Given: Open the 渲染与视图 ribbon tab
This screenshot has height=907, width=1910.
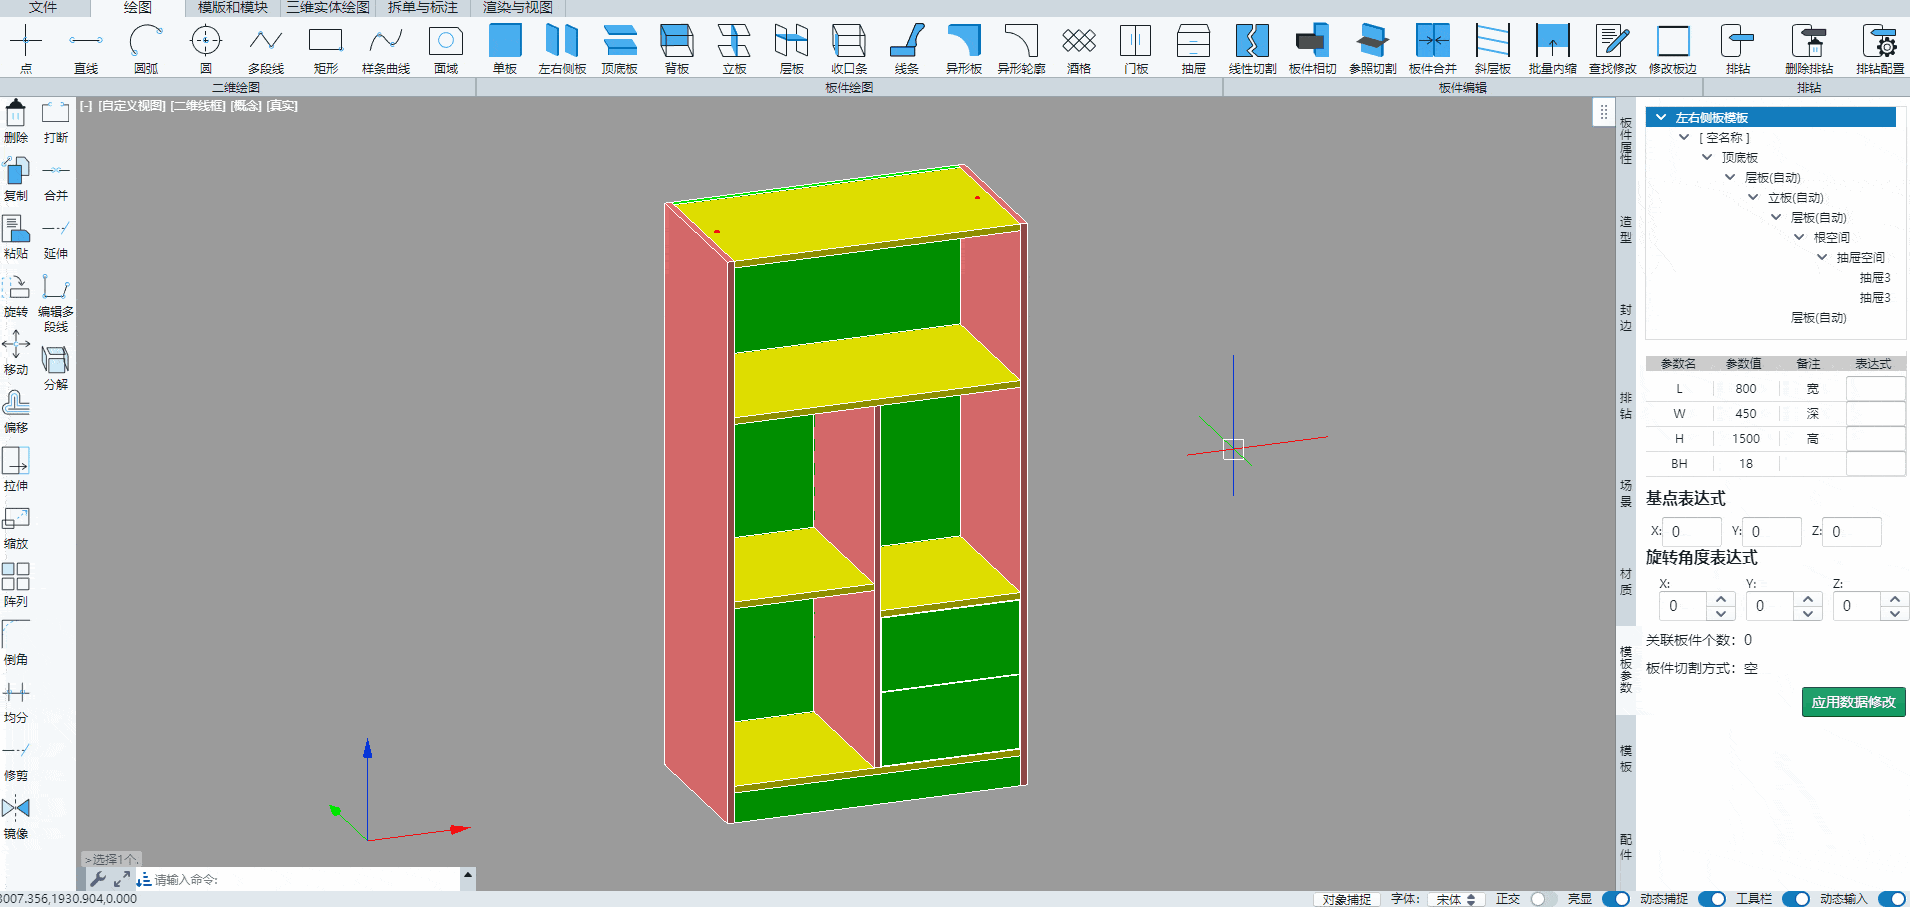Looking at the screenshot, I should 518,8.
